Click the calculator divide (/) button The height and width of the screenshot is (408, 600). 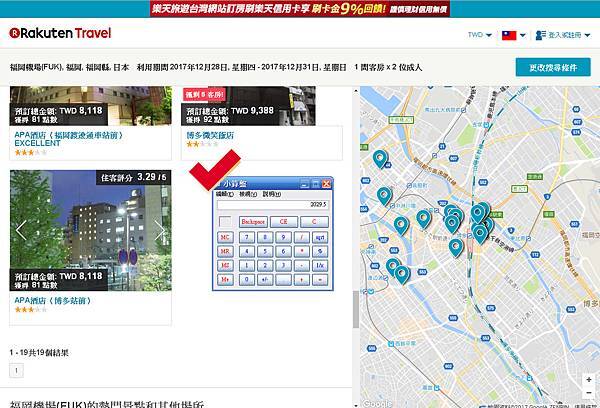(x=302, y=237)
